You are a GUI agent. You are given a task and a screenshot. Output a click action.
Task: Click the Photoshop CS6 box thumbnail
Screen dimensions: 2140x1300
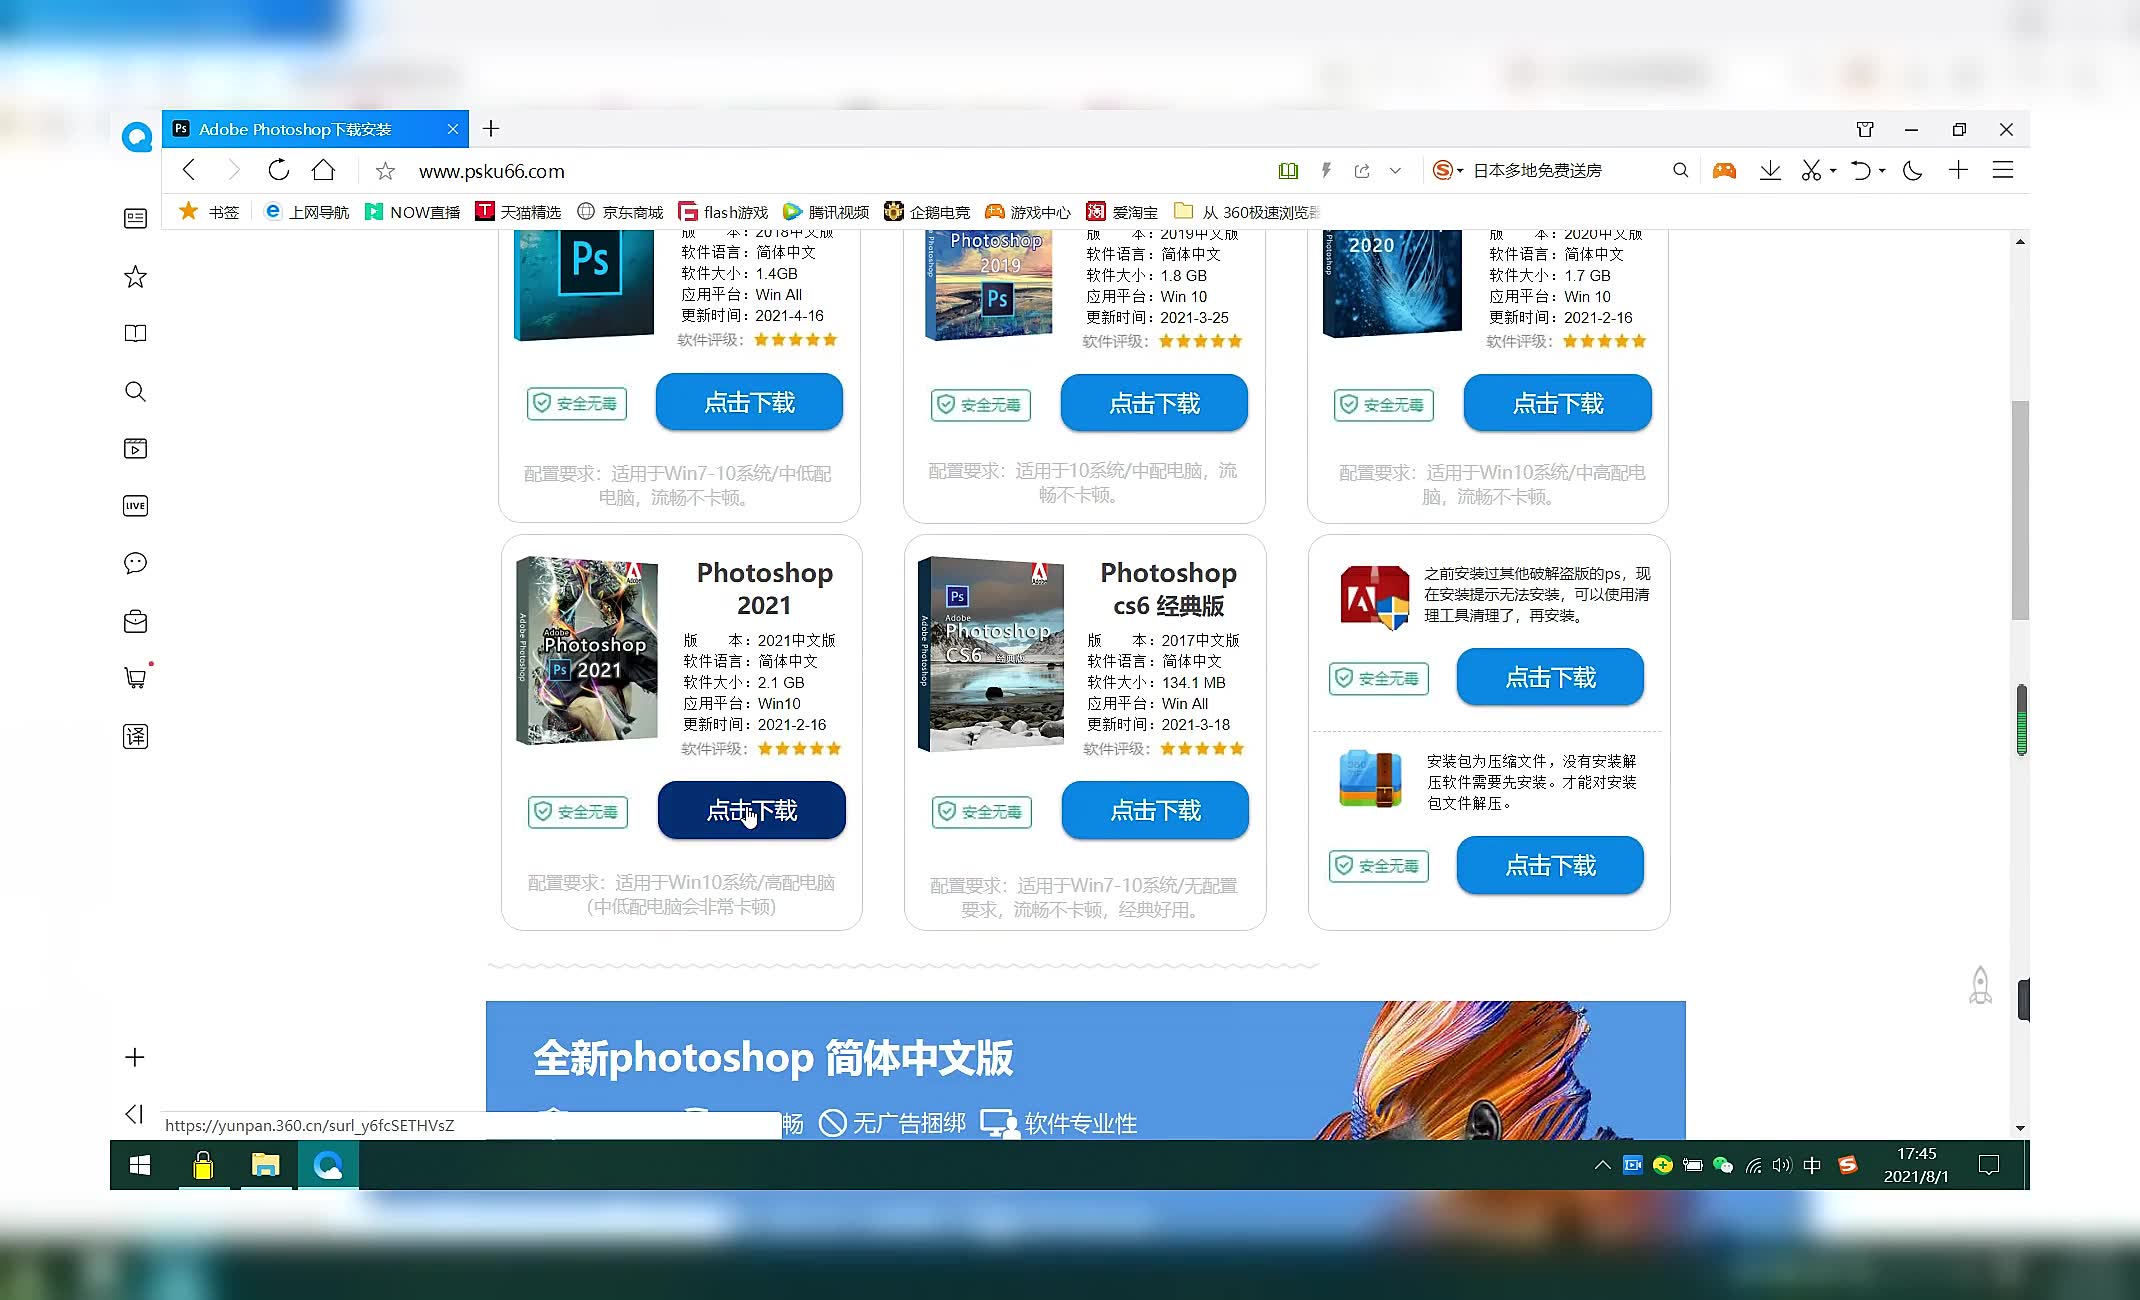(x=990, y=654)
